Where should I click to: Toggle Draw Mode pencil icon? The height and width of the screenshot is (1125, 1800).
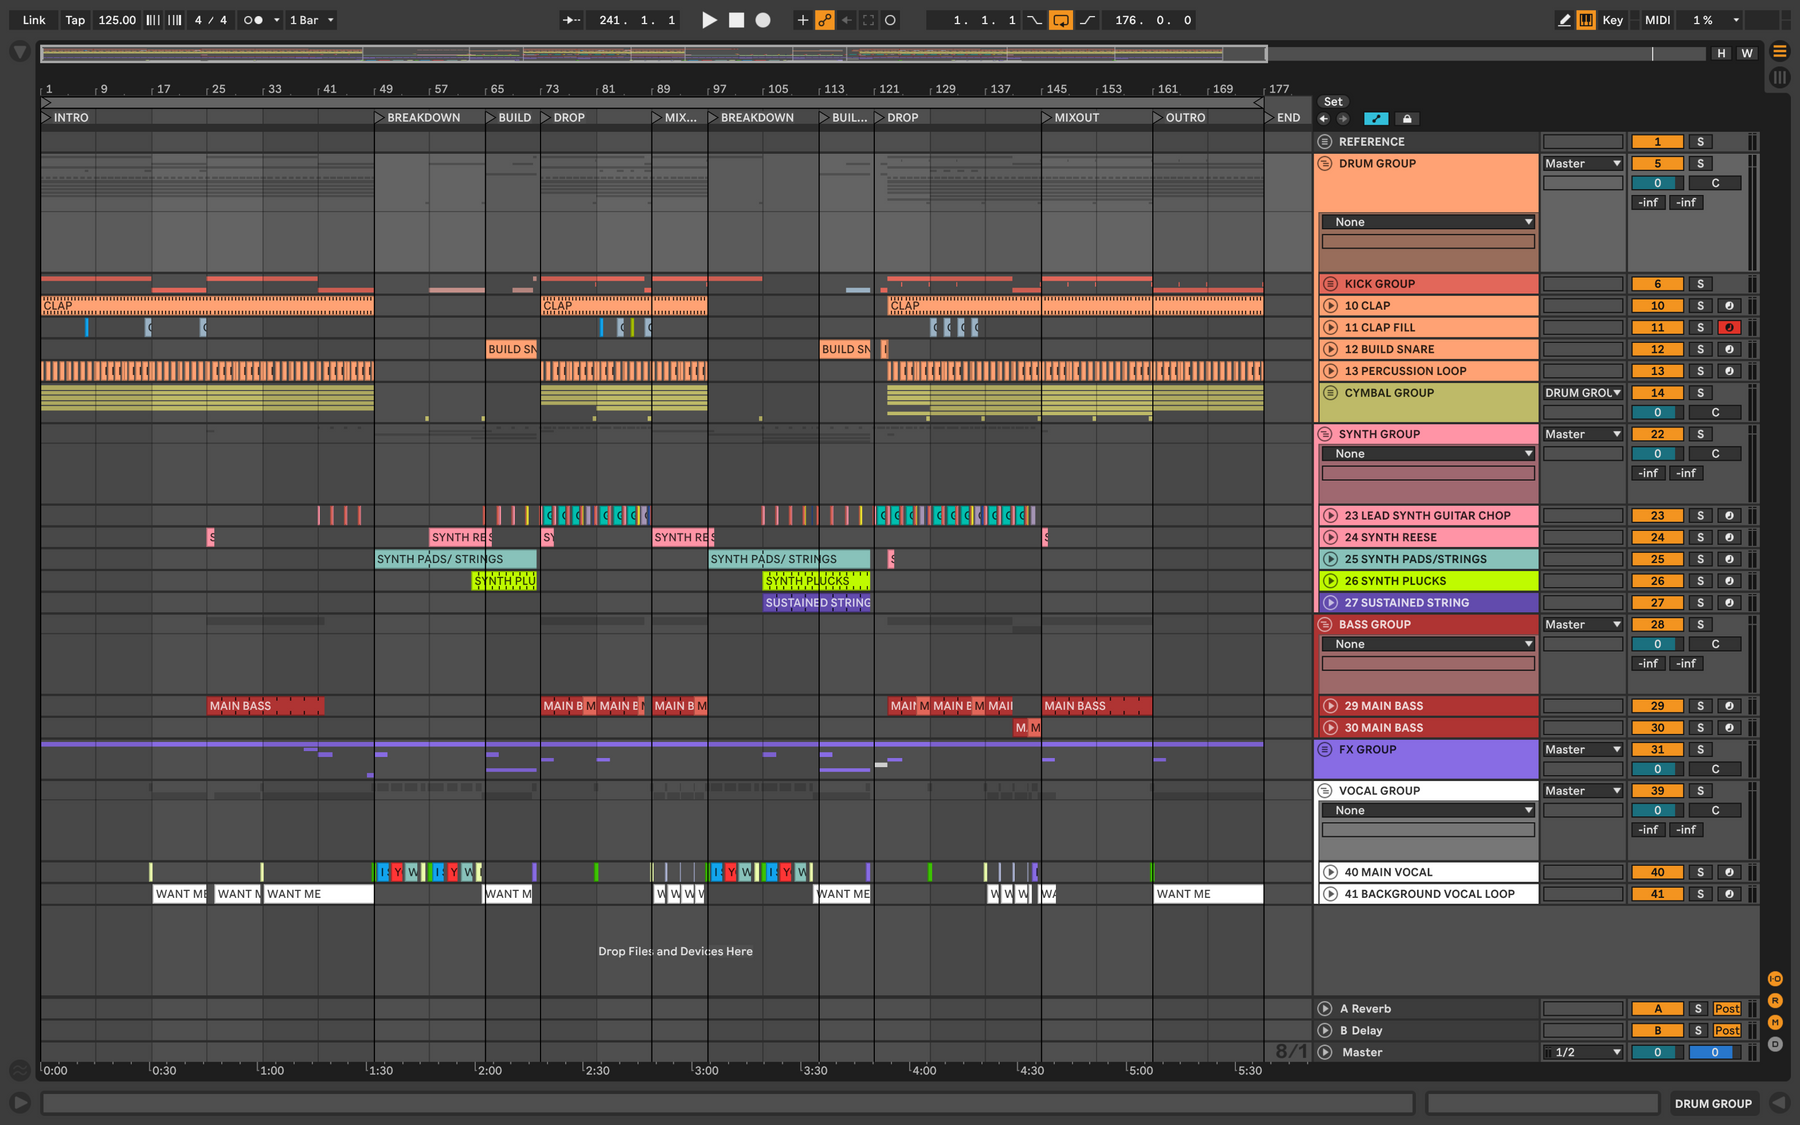pos(1564,20)
